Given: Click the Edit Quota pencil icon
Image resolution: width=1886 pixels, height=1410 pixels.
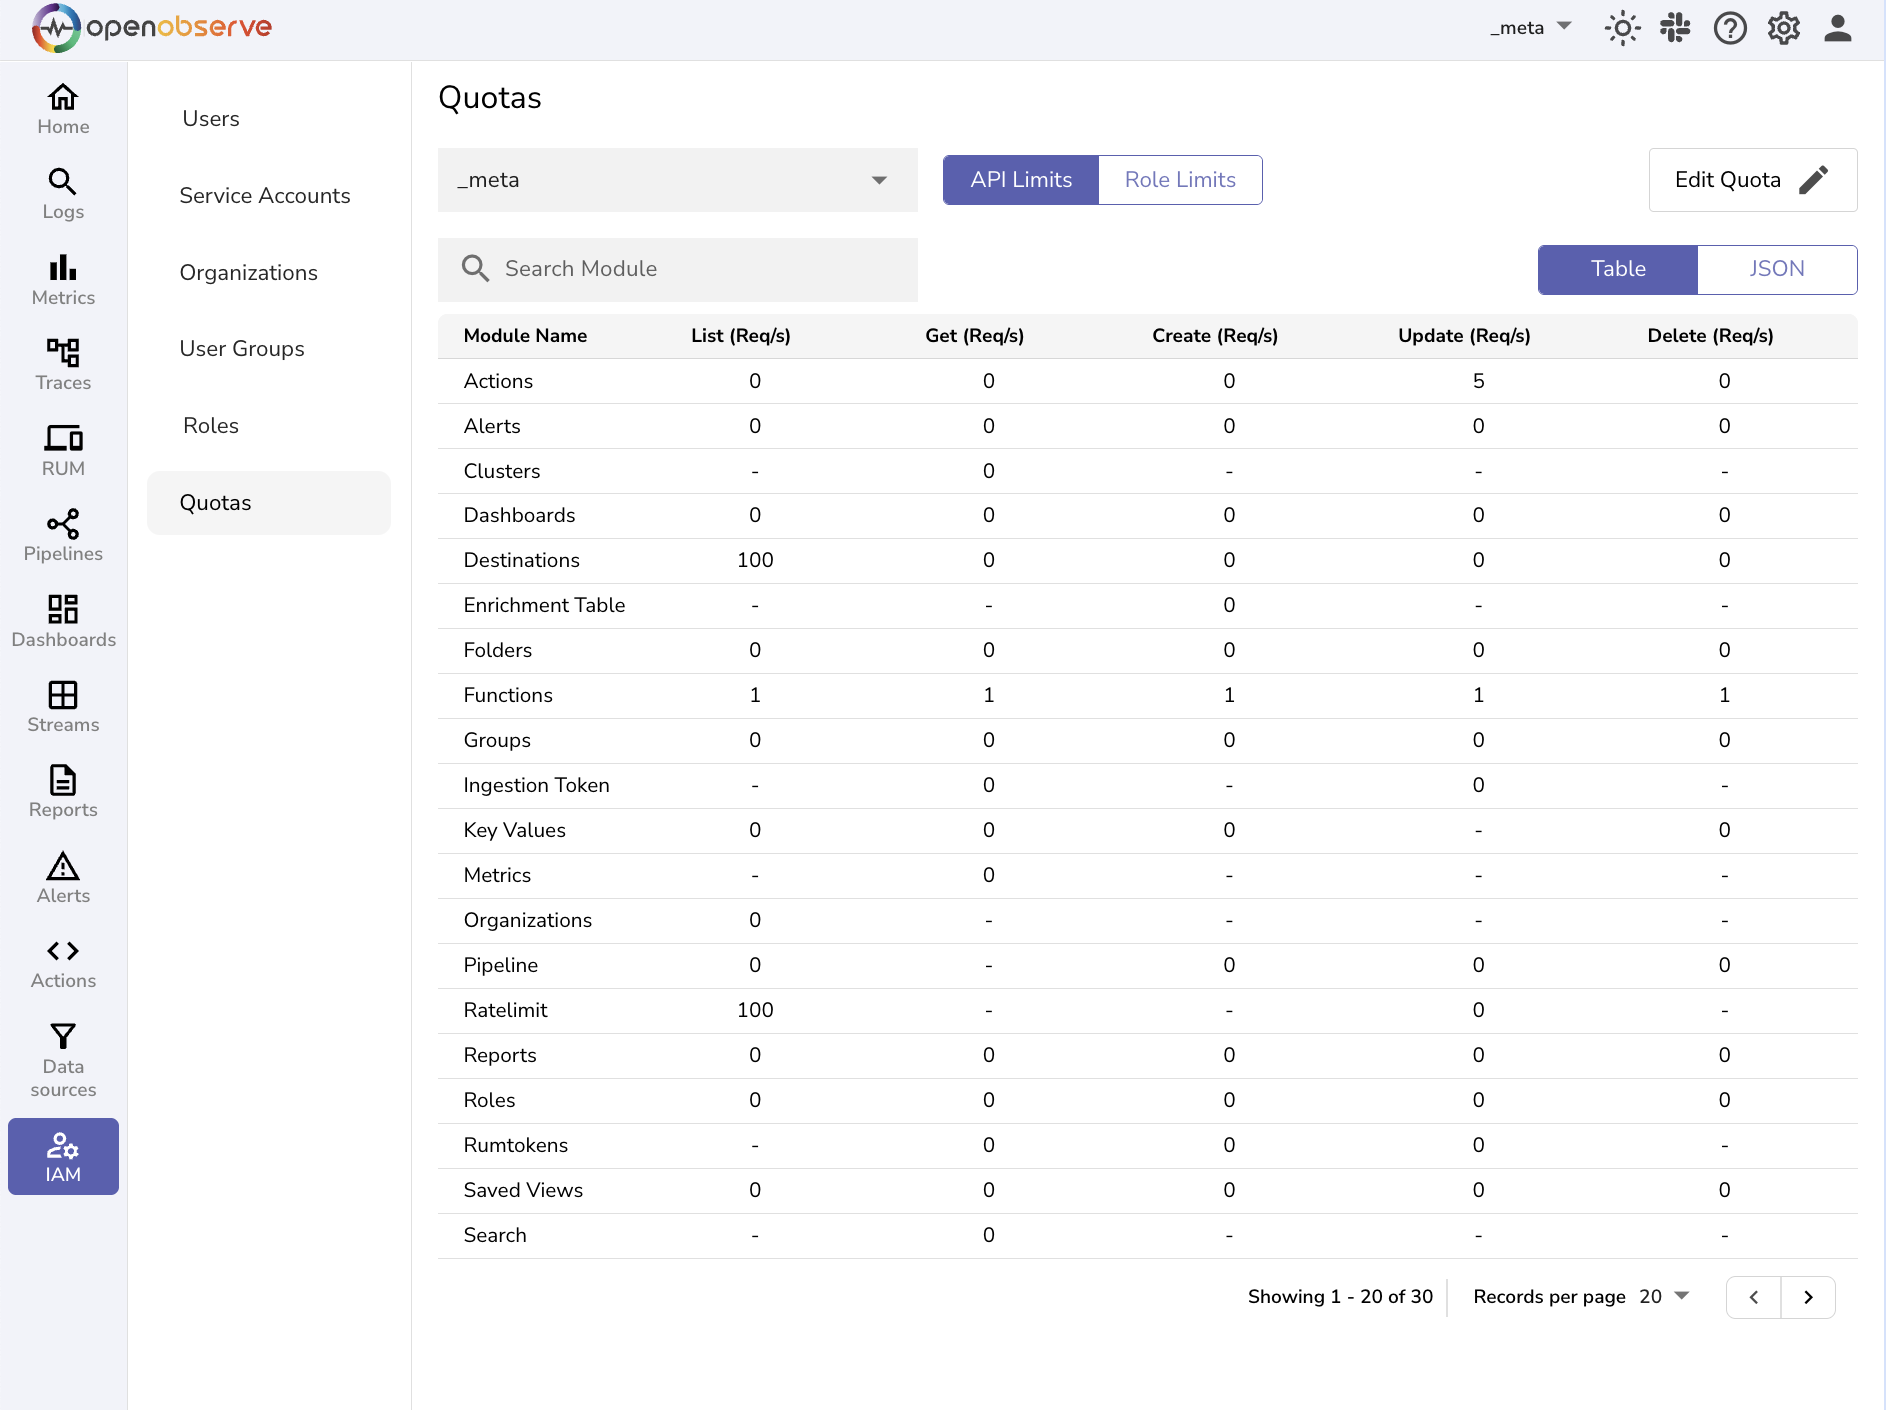Looking at the screenshot, I should (x=1813, y=180).
